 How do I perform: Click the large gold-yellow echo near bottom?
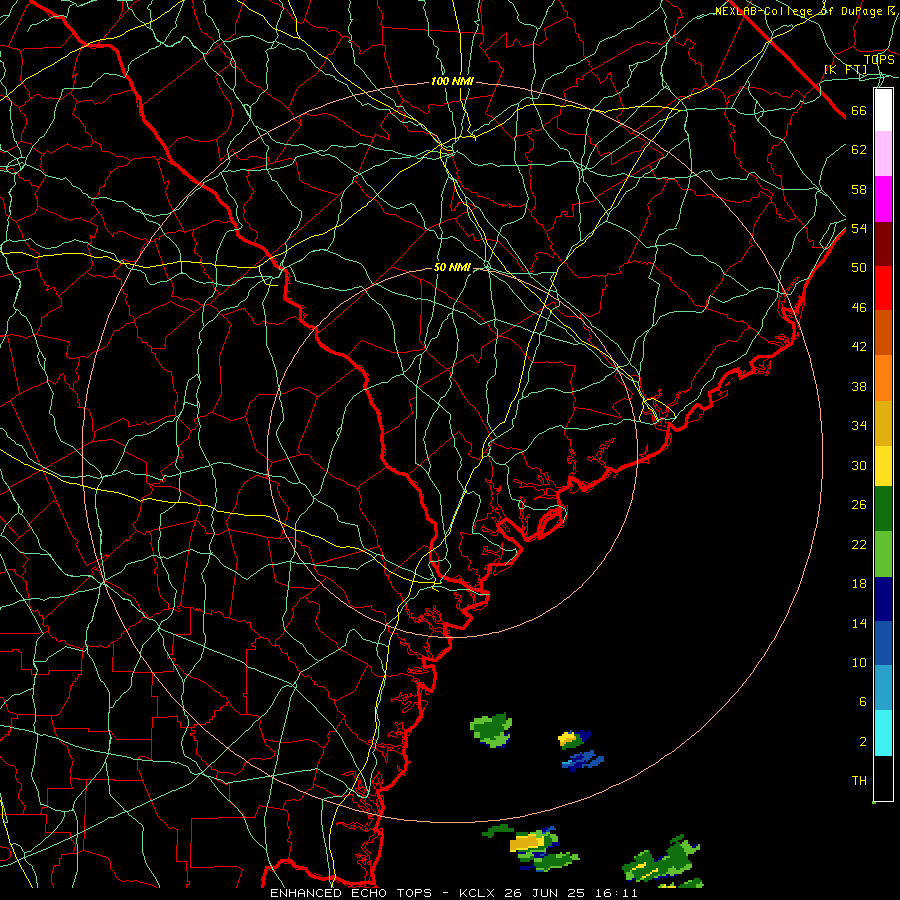(528, 842)
